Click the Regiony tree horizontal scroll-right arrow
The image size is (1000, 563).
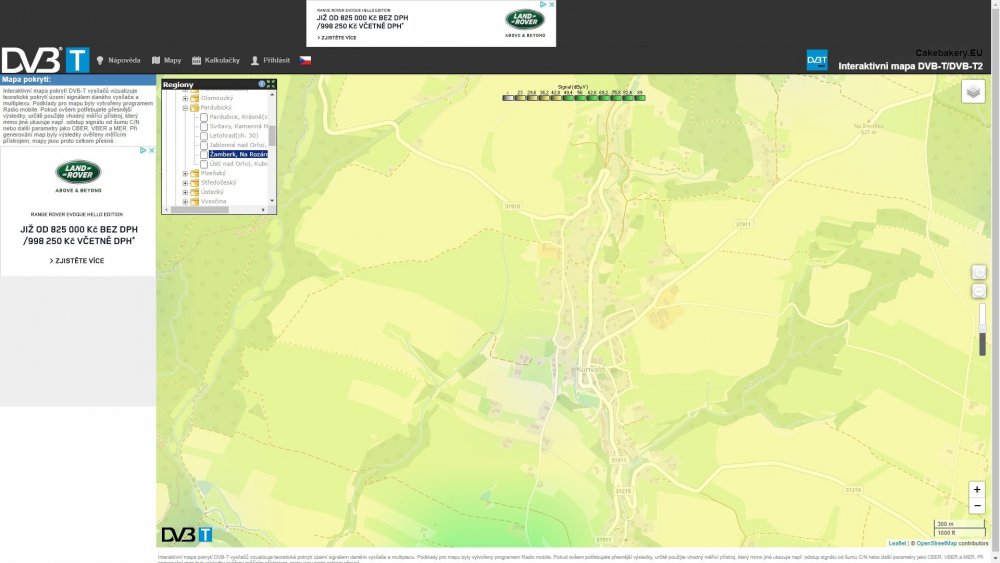pyautogui.click(x=263, y=209)
